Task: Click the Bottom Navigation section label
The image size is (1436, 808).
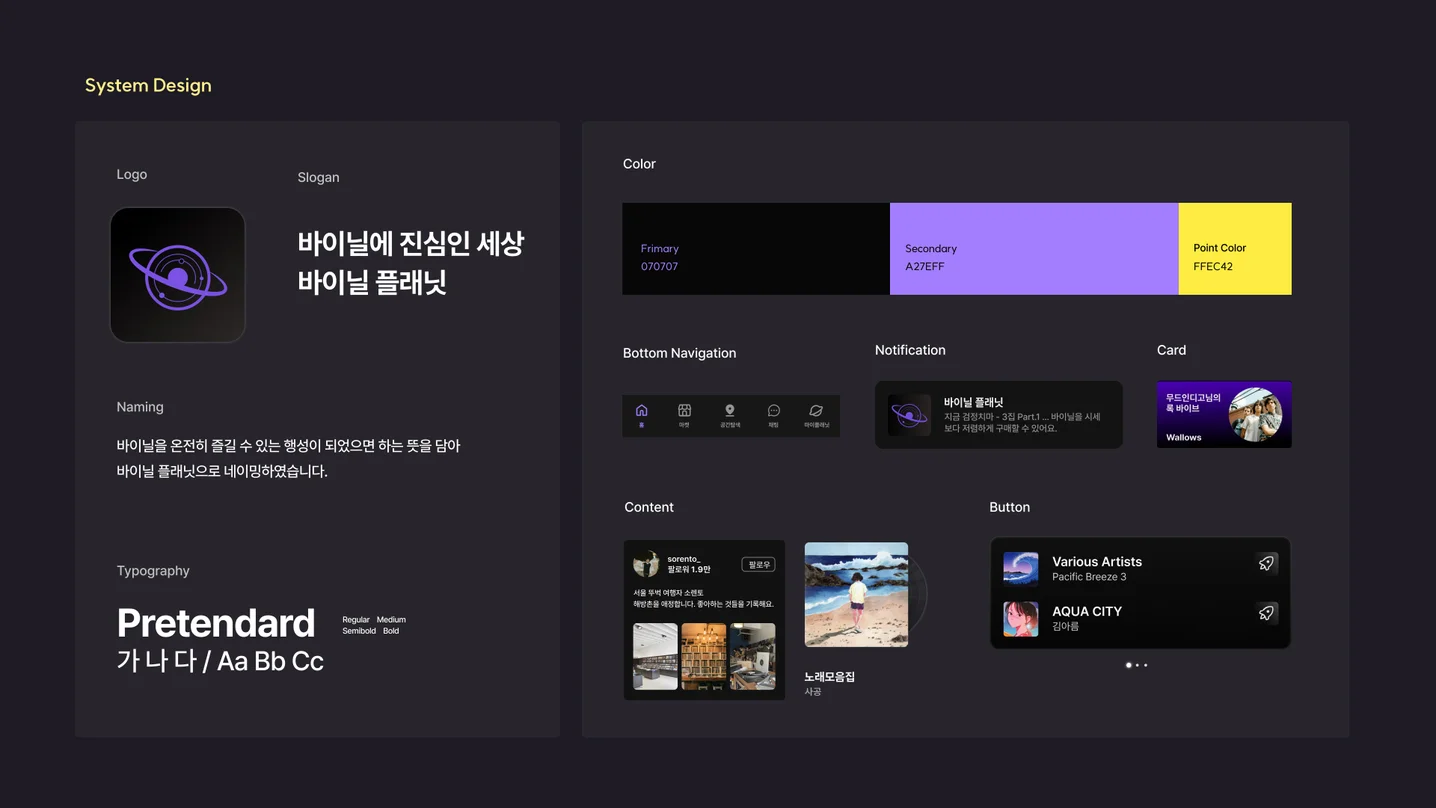Action: tap(679, 353)
